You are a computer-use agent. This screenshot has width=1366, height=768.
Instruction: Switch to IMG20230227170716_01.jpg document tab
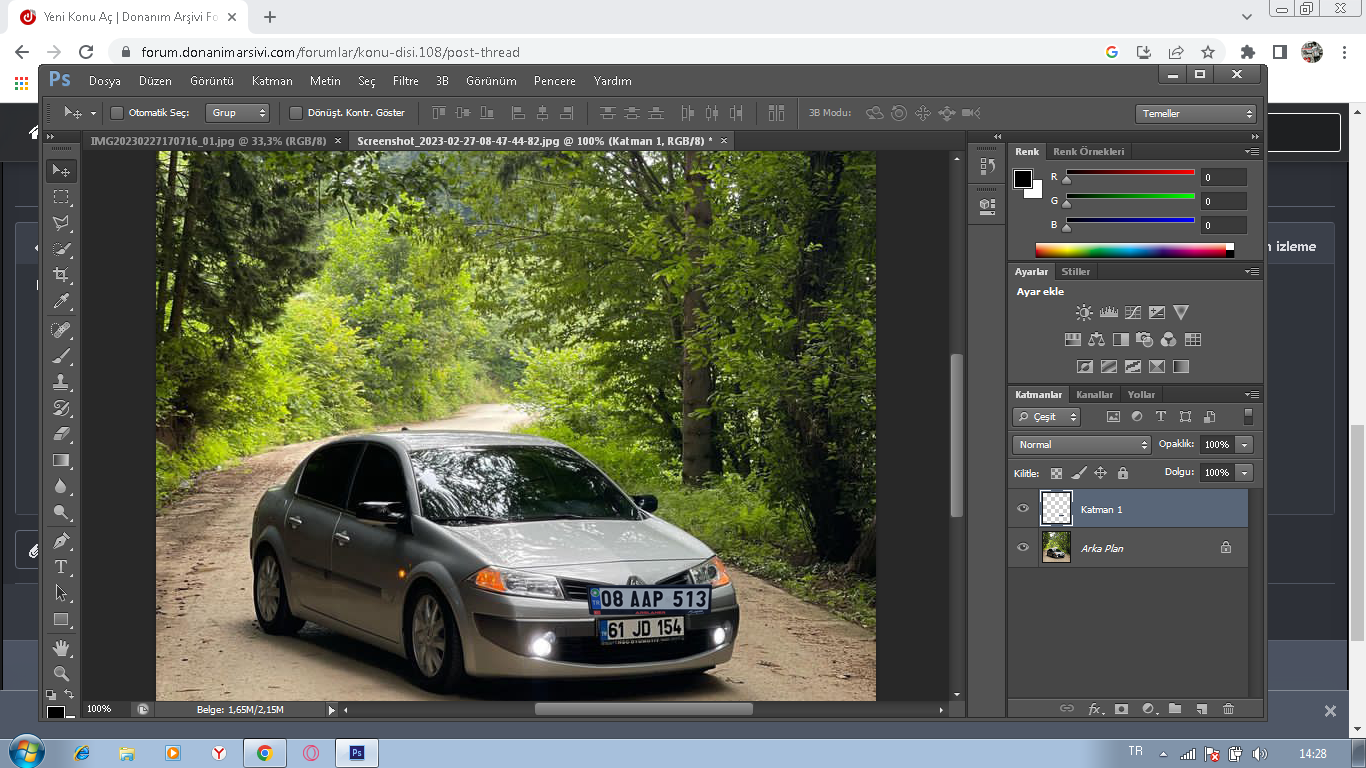click(208, 141)
